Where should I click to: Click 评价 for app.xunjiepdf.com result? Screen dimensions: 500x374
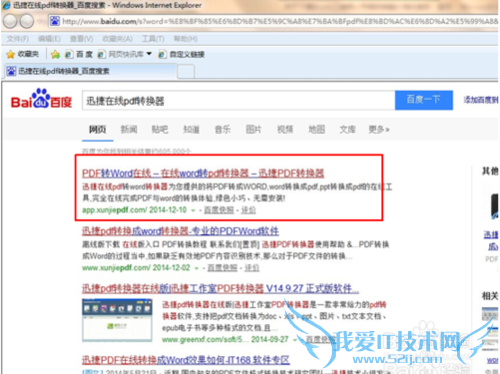248,210
